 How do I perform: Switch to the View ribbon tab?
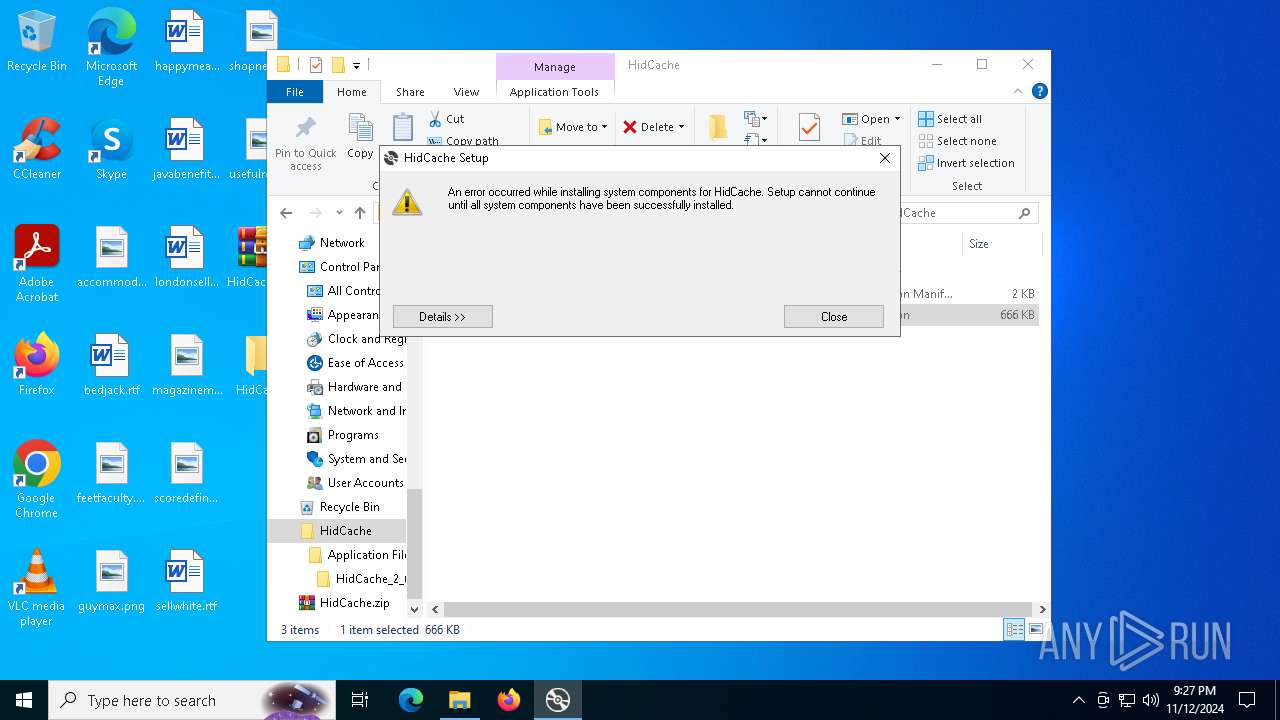tap(466, 92)
